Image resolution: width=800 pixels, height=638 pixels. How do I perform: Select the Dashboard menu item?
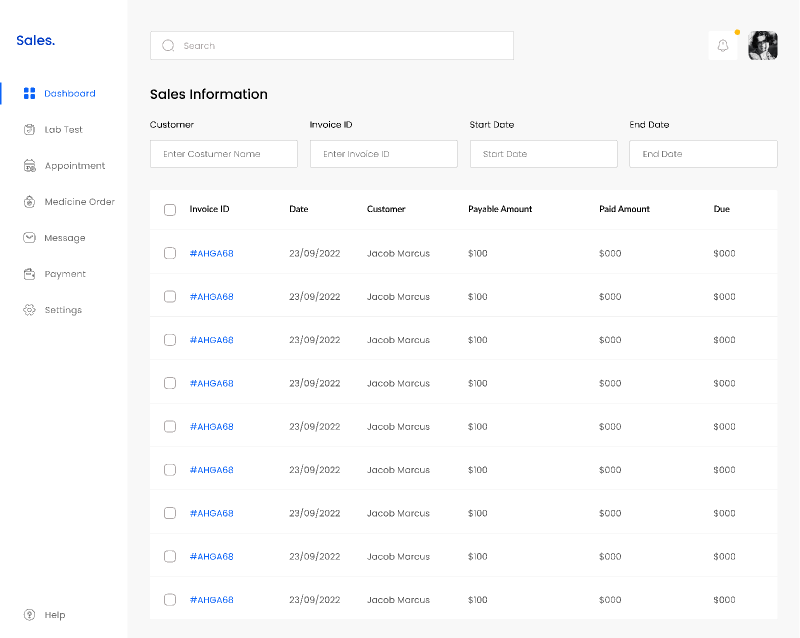[69, 93]
